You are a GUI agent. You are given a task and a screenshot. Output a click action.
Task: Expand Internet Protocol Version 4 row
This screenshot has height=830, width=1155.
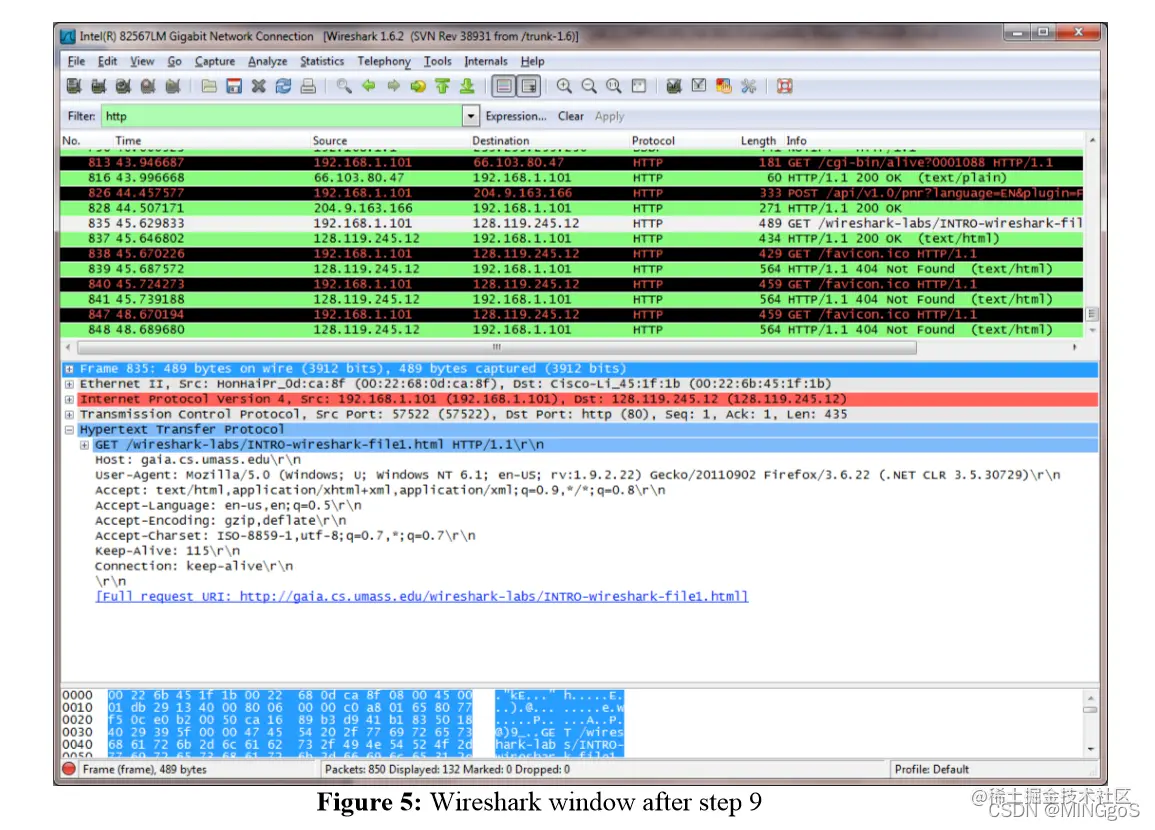(x=69, y=399)
